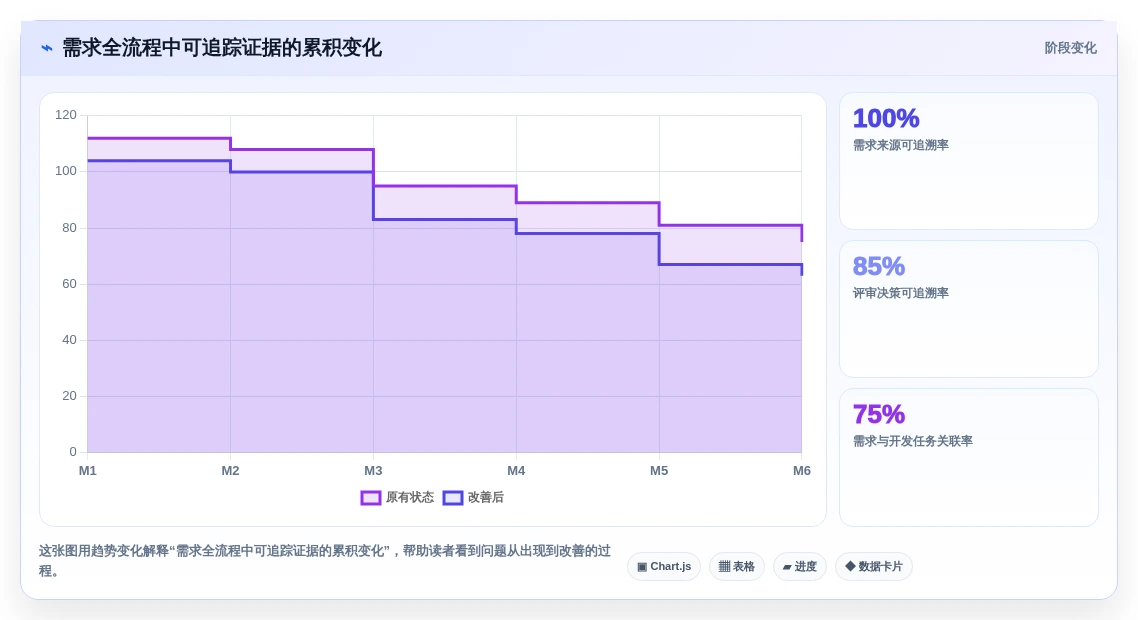Click the description text starting 这张图用趋势变化解释
The height and width of the screenshot is (620, 1138).
(324, 560)
